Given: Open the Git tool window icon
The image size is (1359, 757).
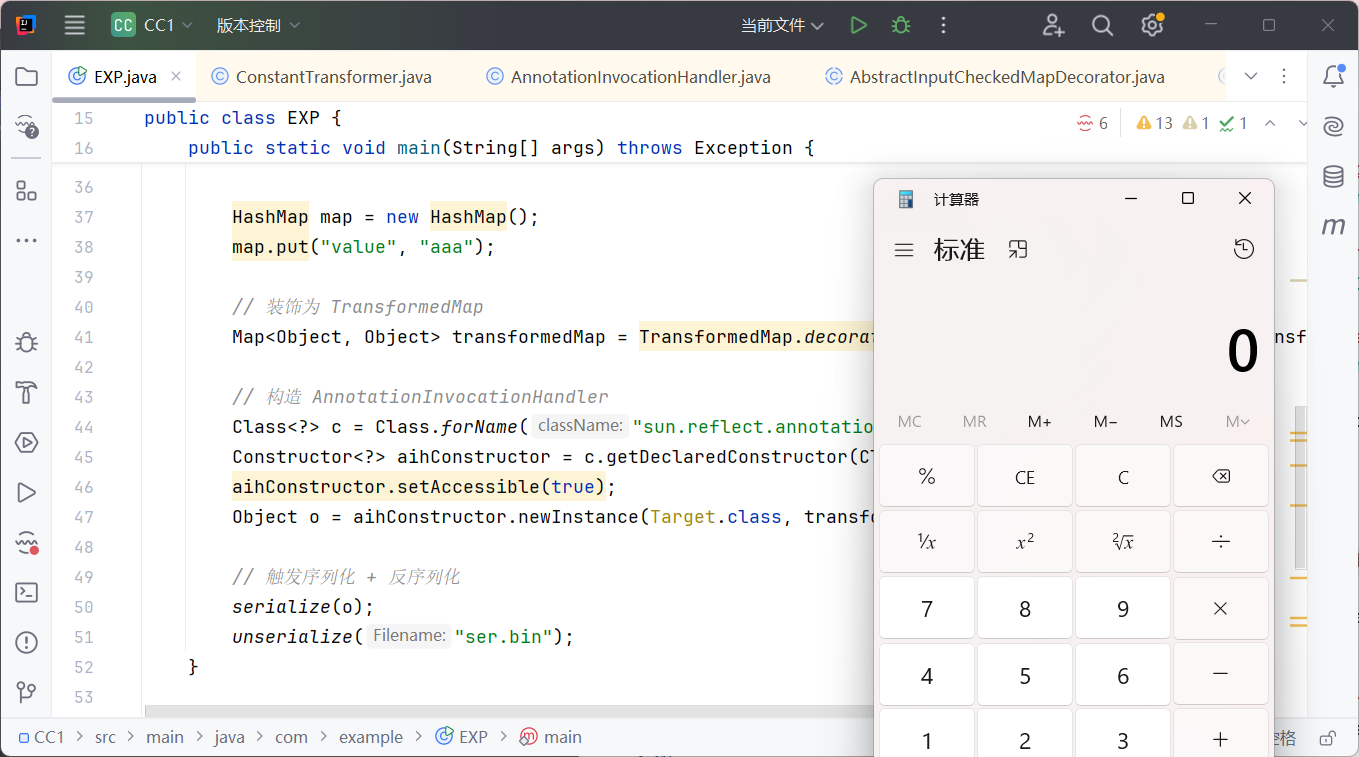Looking at the screenshot, I should point(26,692).
